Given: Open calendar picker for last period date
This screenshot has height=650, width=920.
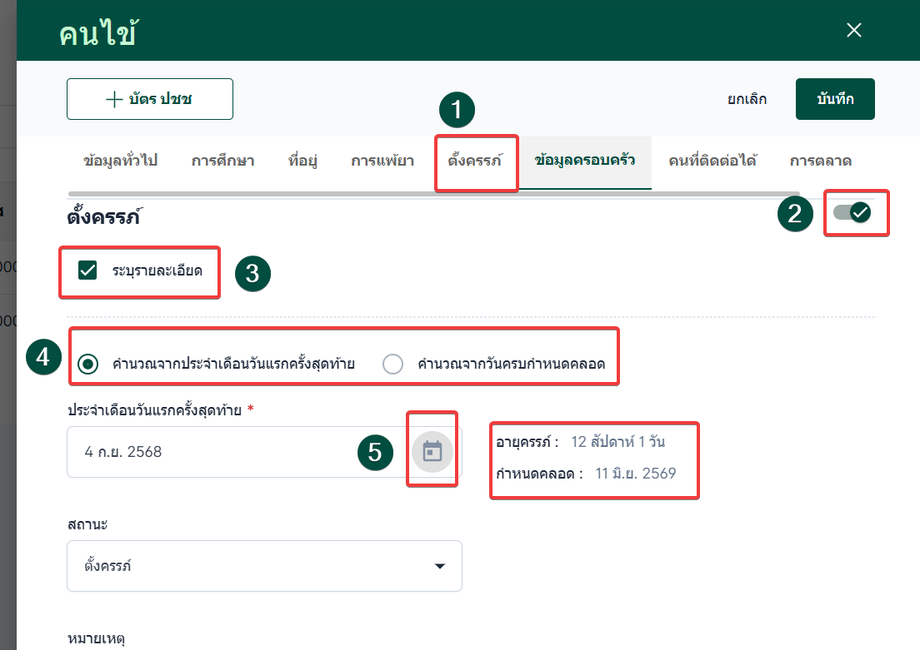Looking at the screenshot, I should 432,451.
